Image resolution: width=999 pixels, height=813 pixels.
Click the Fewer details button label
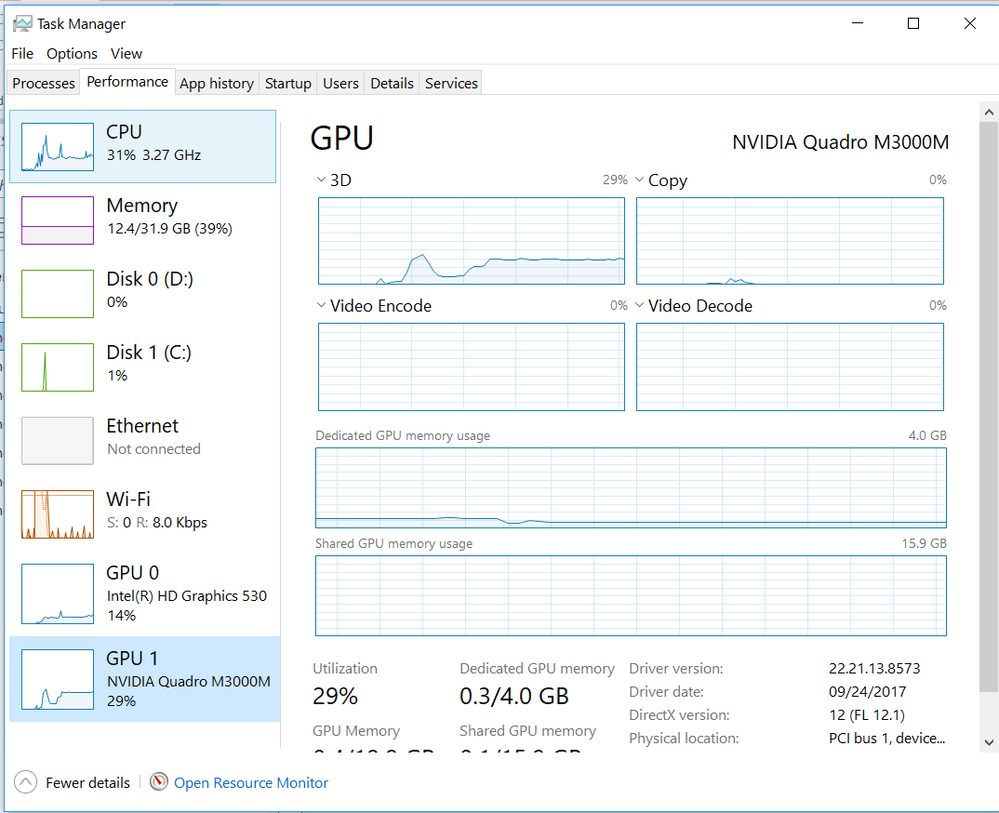pyautogui.click(x=87, y=782)
